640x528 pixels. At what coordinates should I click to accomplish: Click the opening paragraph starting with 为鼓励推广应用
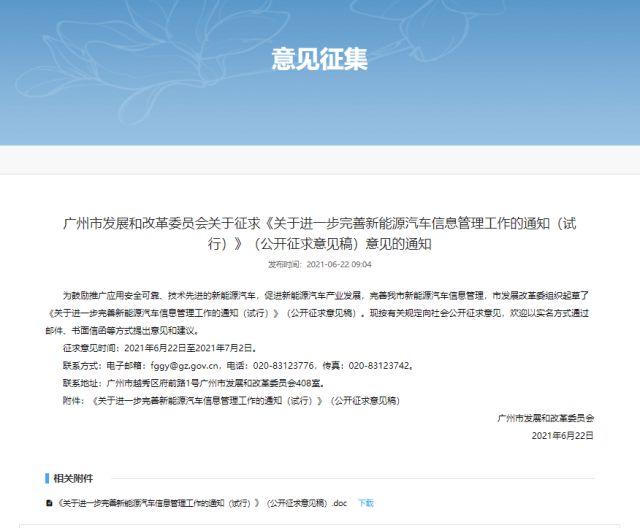[318, 313]
